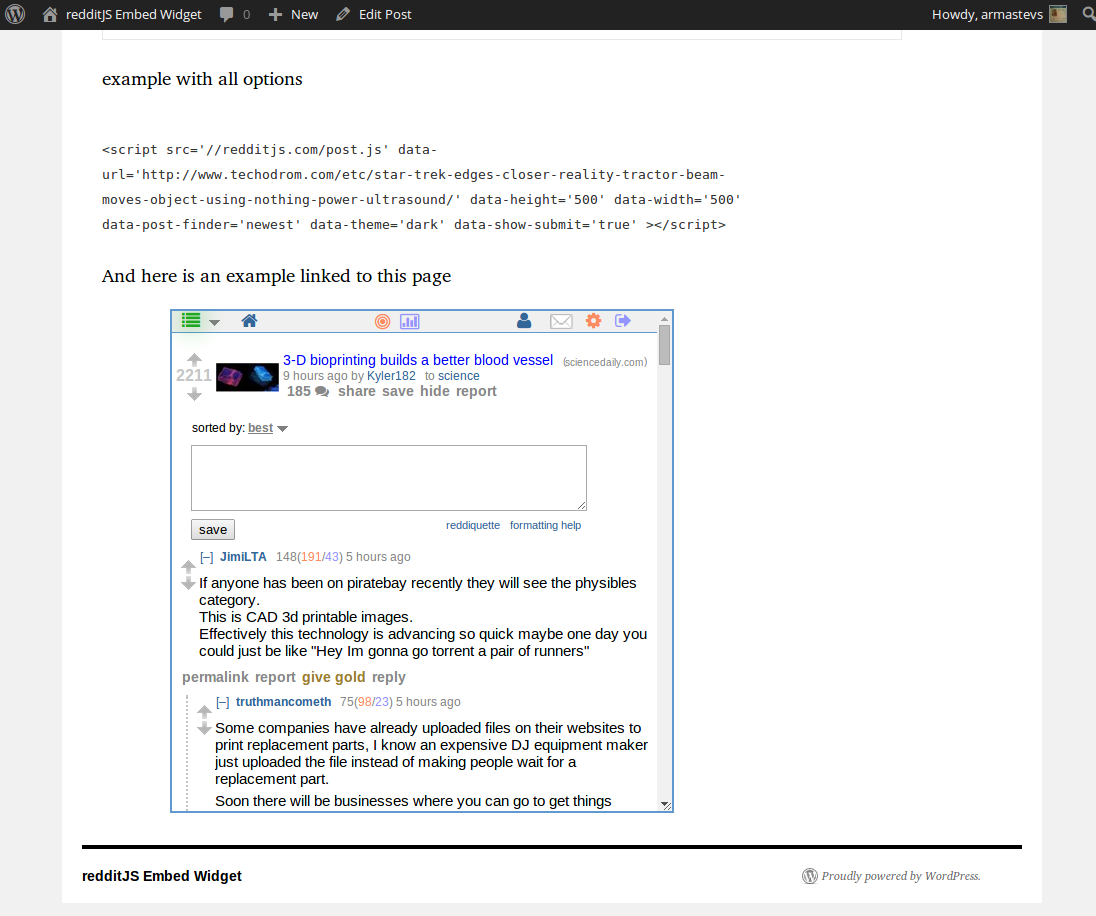Image resolution: width=1096 pixels, height=916 pixels.
Task: Go to the science subreddit link
Action: click(459, 376)
